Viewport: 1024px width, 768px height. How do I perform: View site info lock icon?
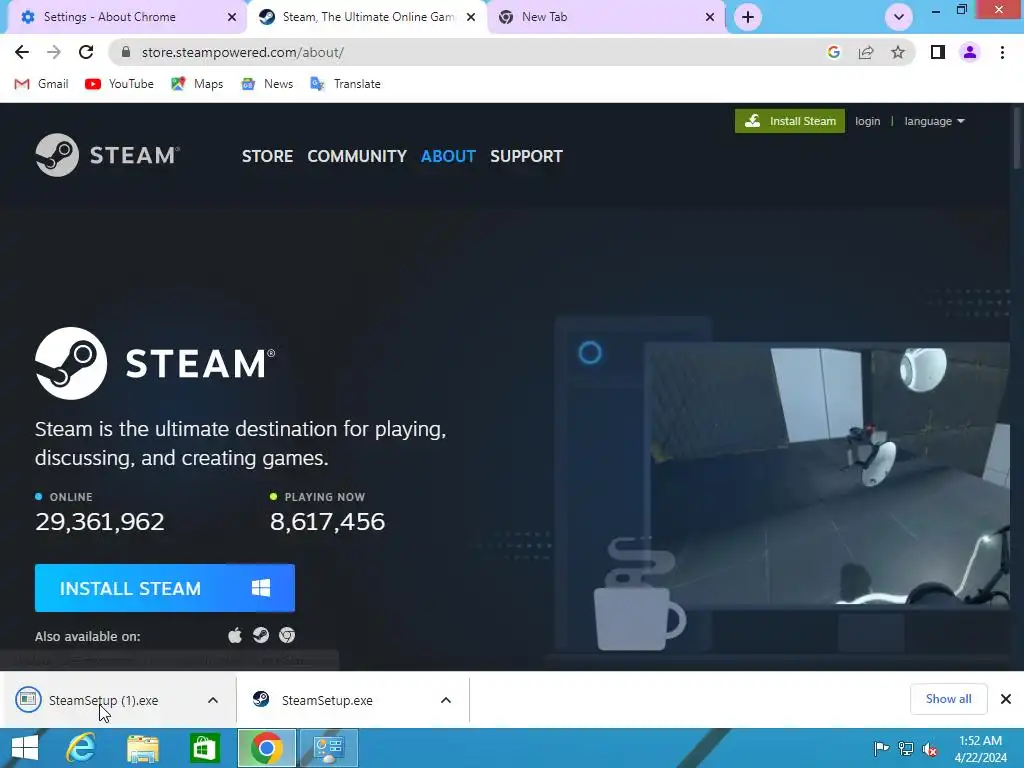click(126, 52)
